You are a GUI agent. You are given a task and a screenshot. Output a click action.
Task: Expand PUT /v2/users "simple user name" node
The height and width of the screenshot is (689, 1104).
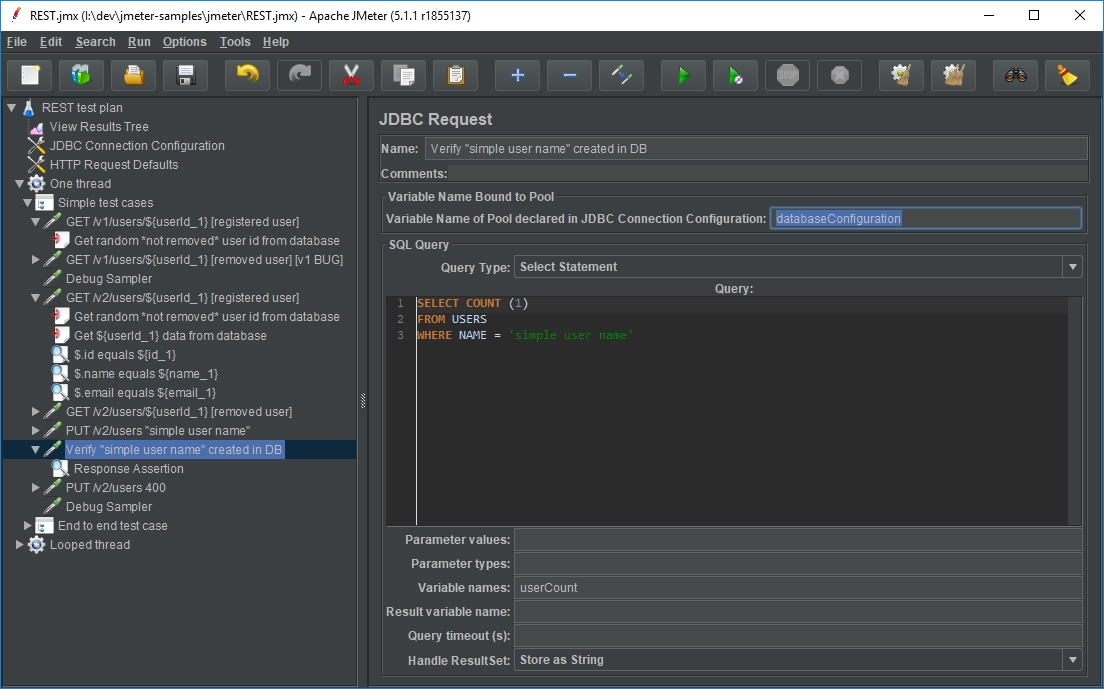tap(36, 431)
